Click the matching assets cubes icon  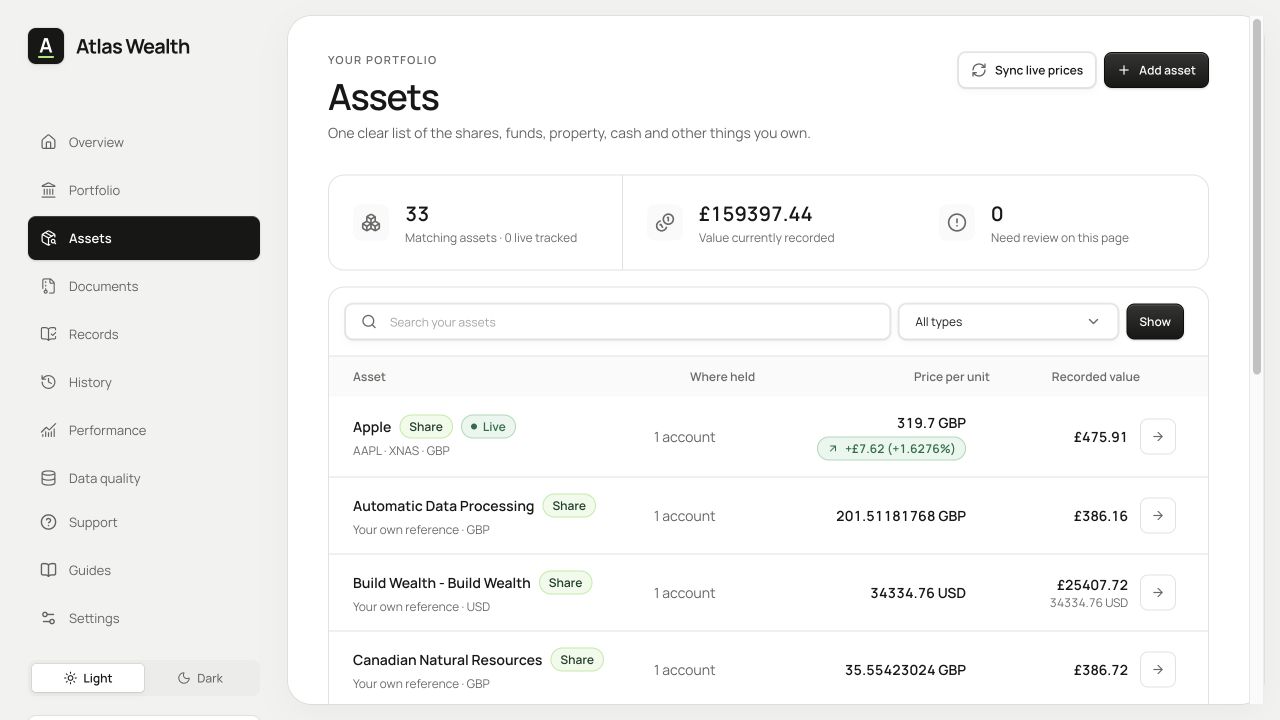[371, 222]
